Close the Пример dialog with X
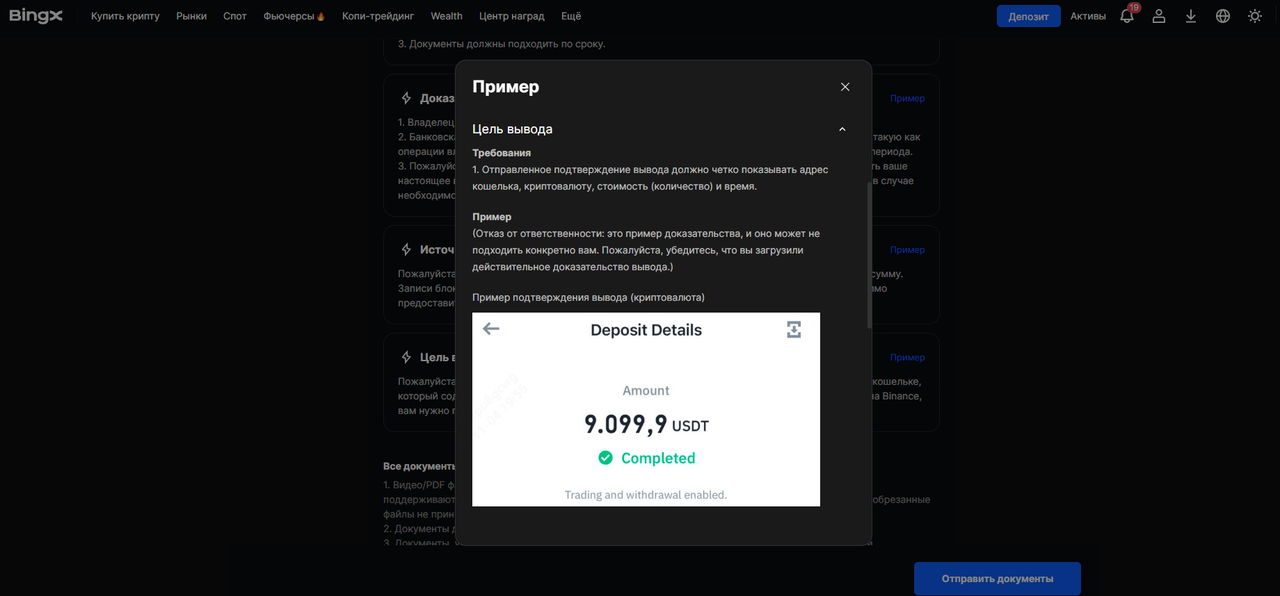This screenshot has height=596, width=1280. [845, 87]
